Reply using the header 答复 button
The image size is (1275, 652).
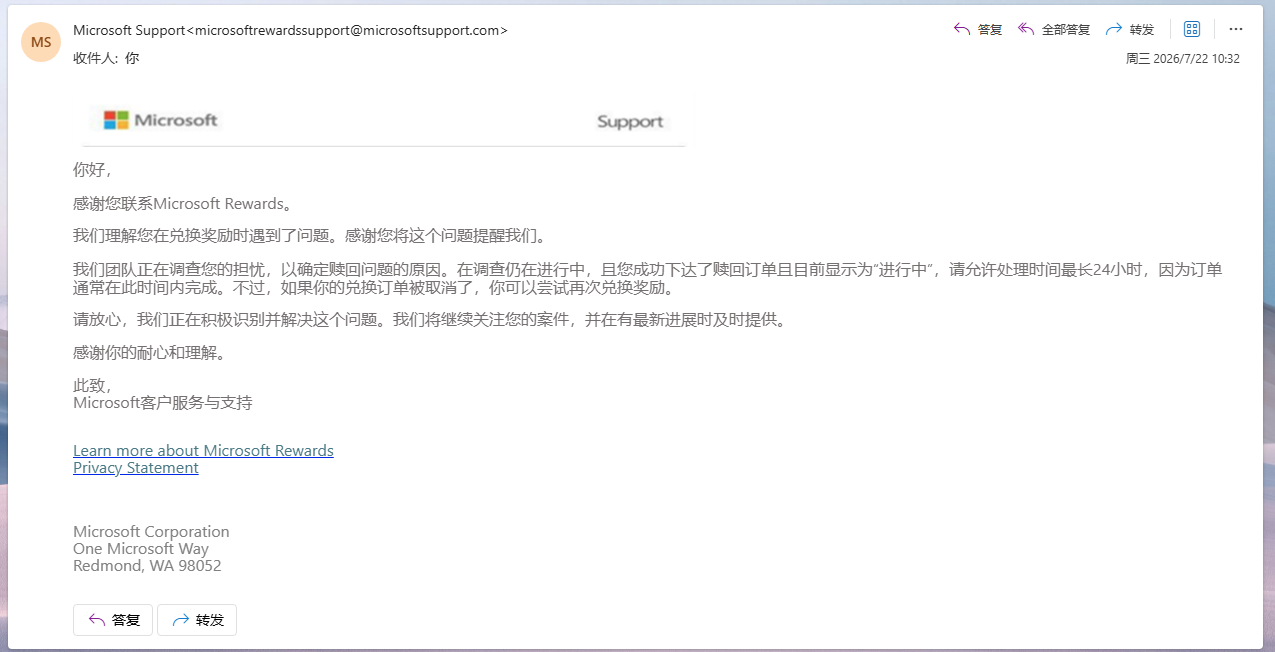(x=978, y=29)
